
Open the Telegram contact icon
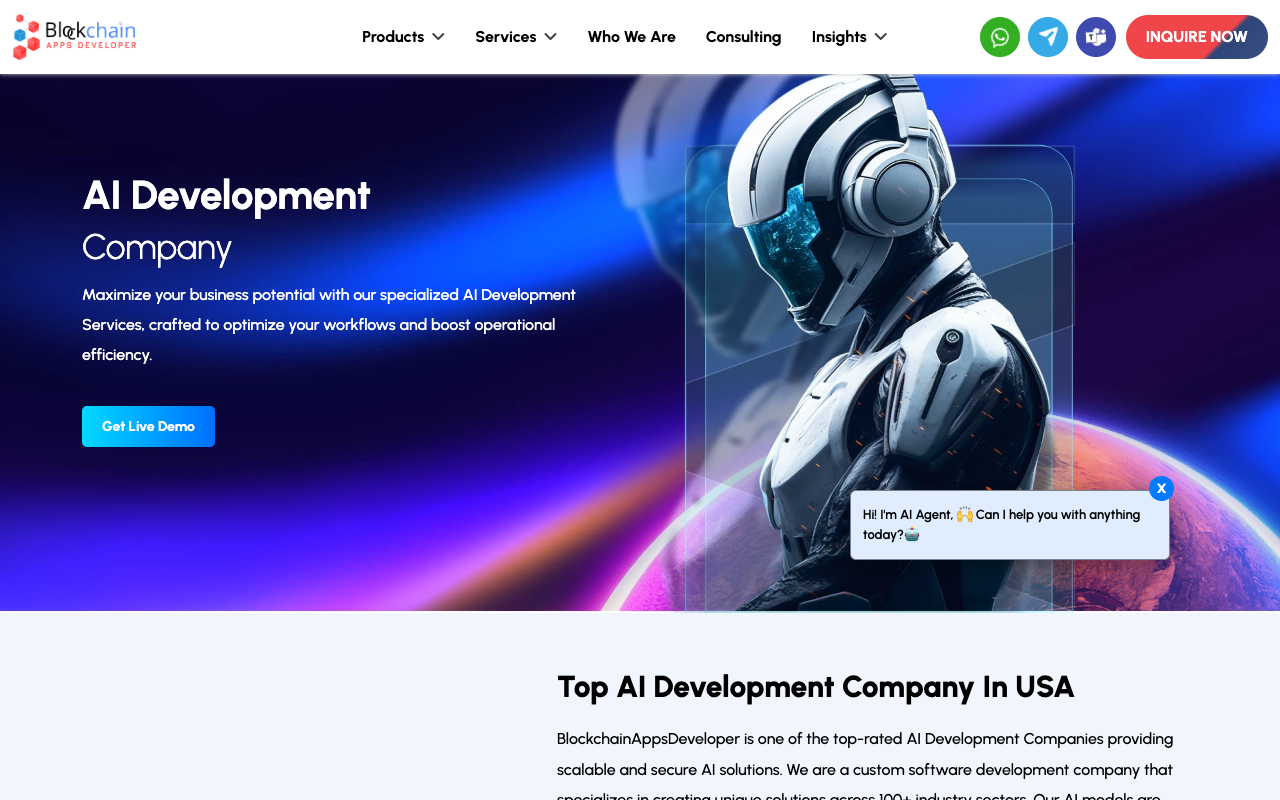point(1048,37)
